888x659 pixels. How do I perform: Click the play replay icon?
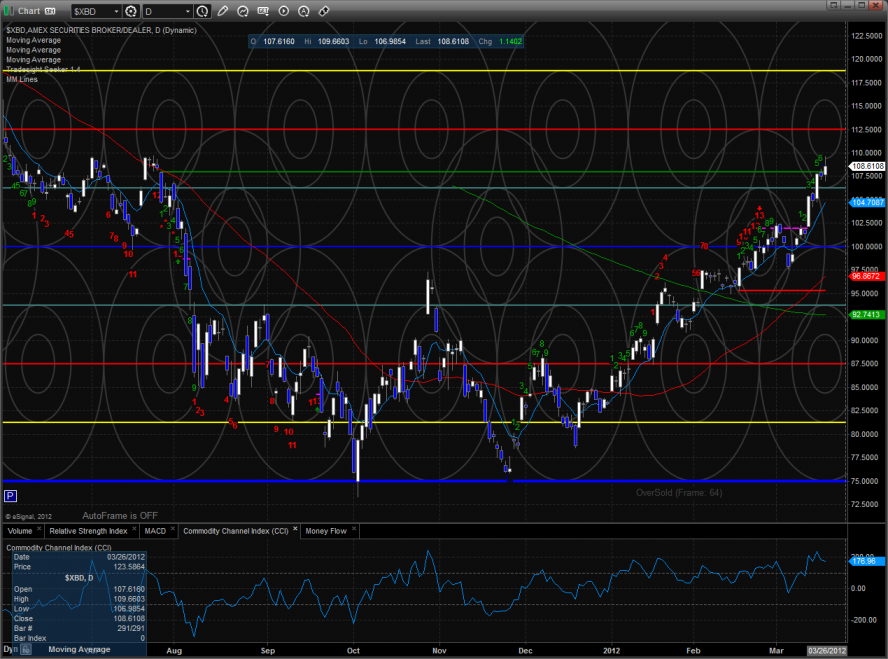click(x=283, y=11)
